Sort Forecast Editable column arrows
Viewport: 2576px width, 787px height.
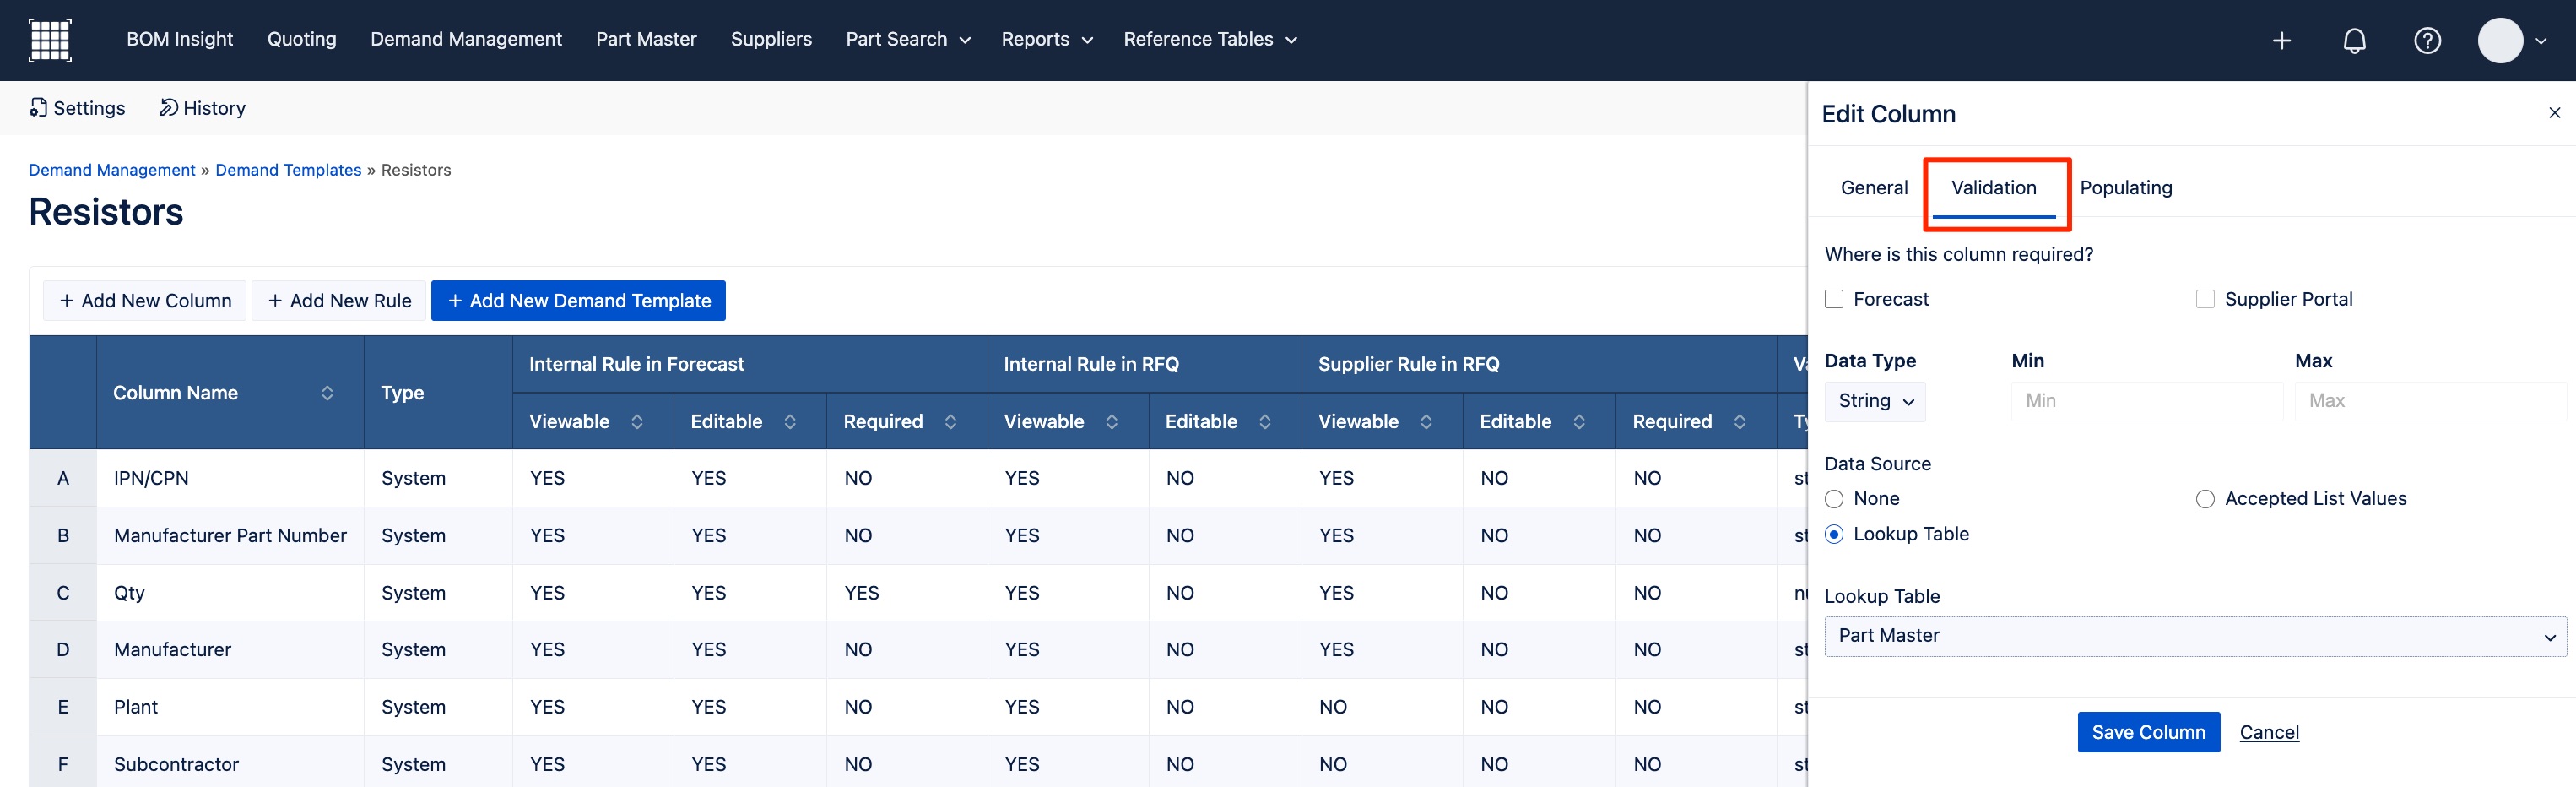[790, 422]
